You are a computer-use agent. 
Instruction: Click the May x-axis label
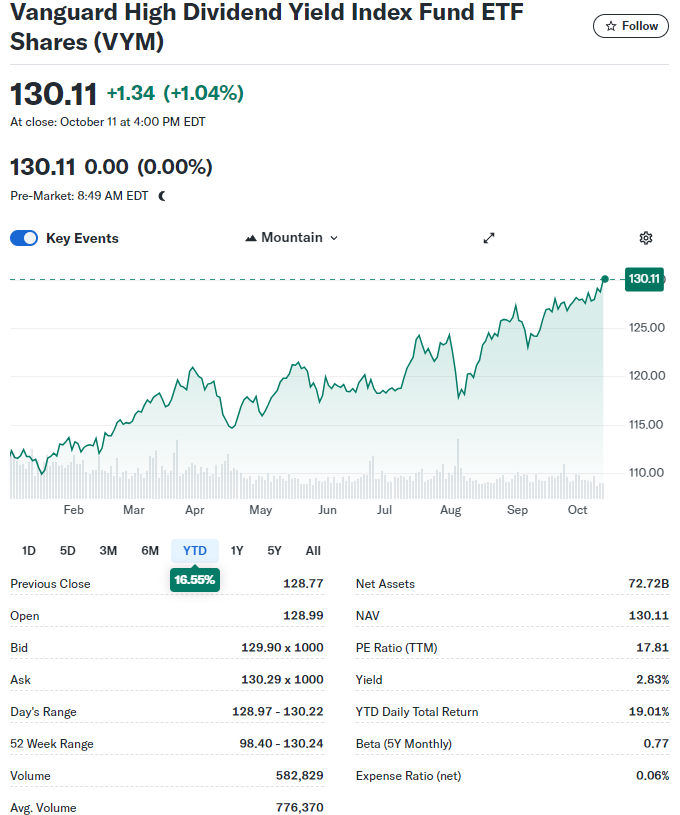tap(260, 510)
